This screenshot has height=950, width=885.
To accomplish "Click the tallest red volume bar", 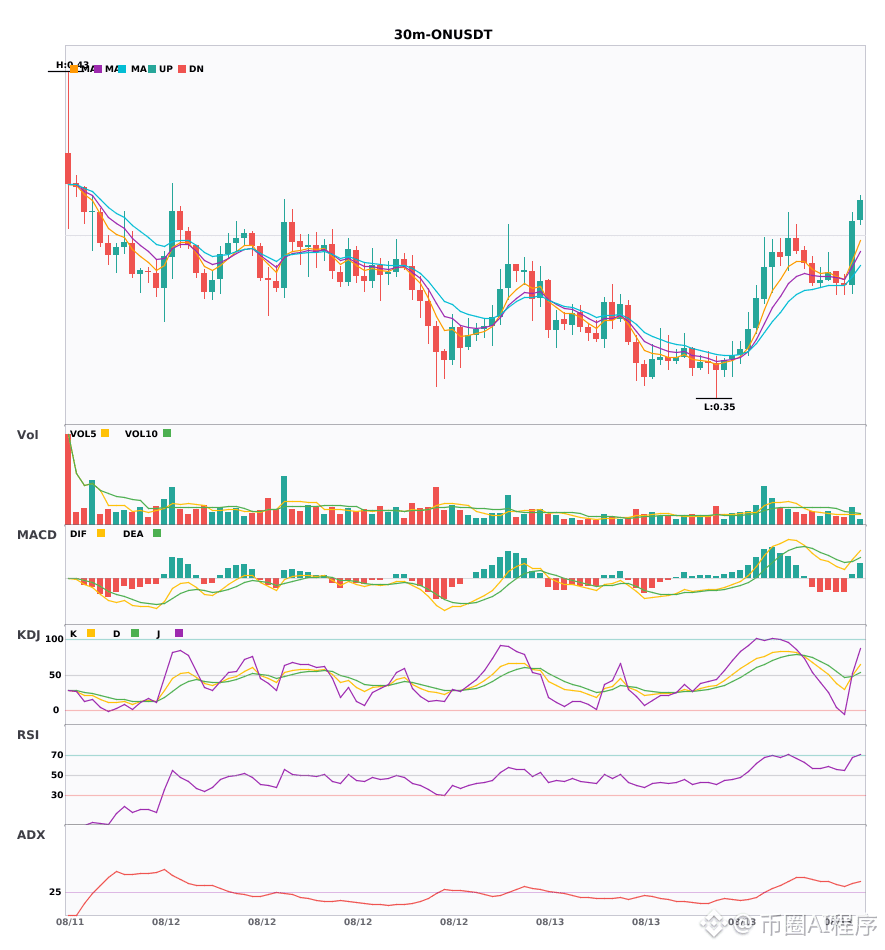I will (x=68, y=479).
